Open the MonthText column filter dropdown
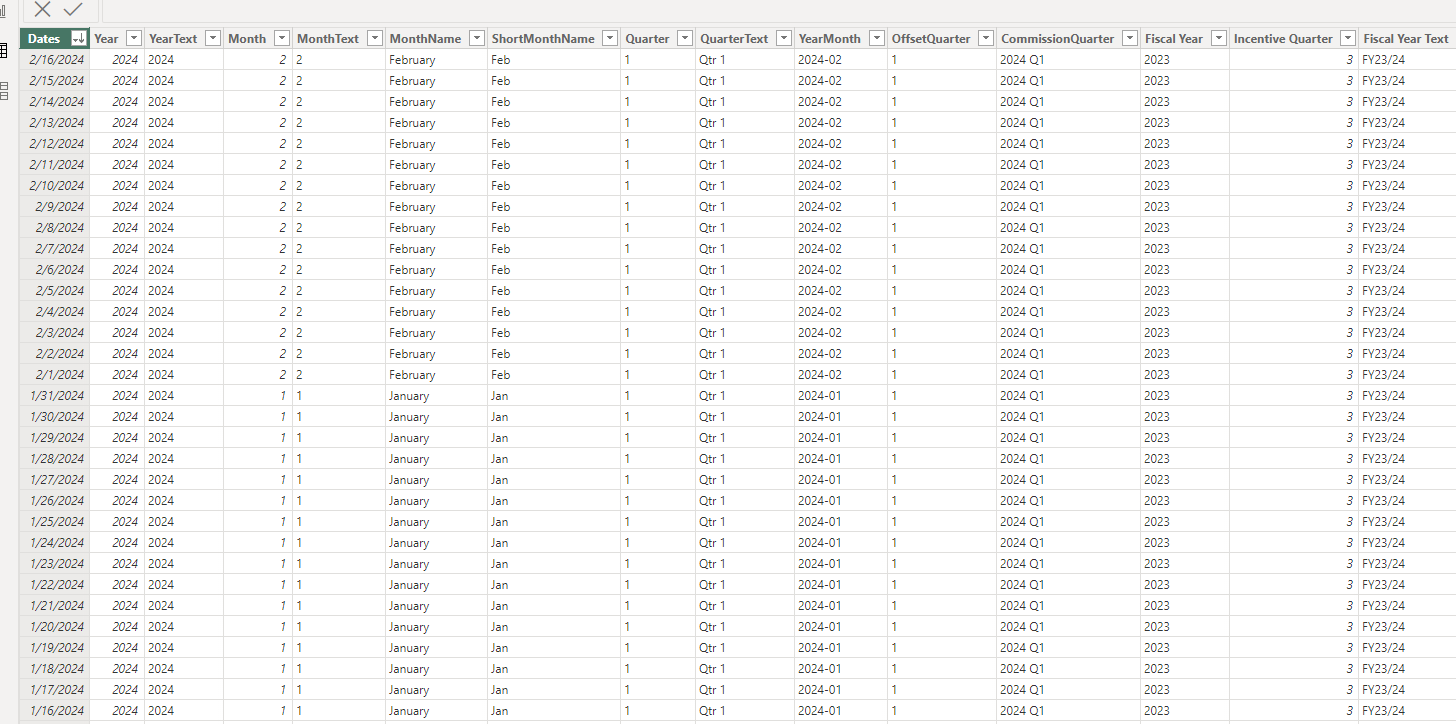This screenshot has height=724, width=1456. coord(374,38)
